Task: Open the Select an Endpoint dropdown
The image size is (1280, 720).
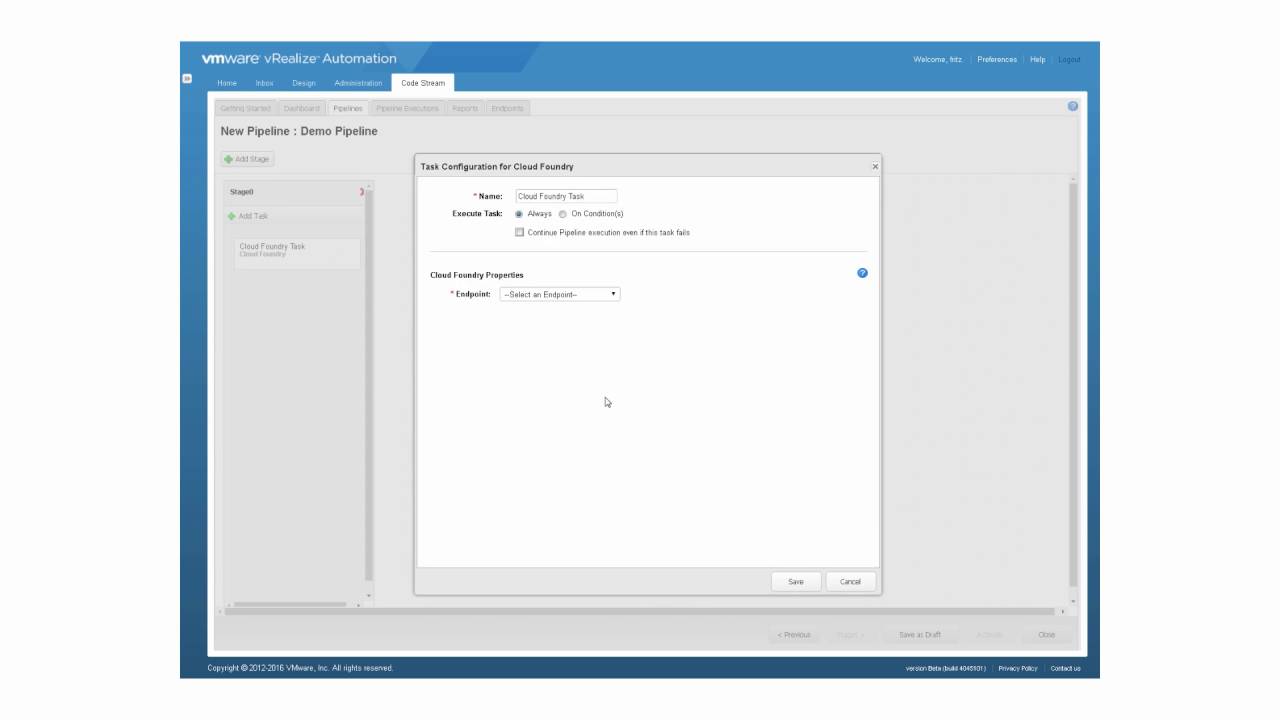Action: [x=560, y=294]
